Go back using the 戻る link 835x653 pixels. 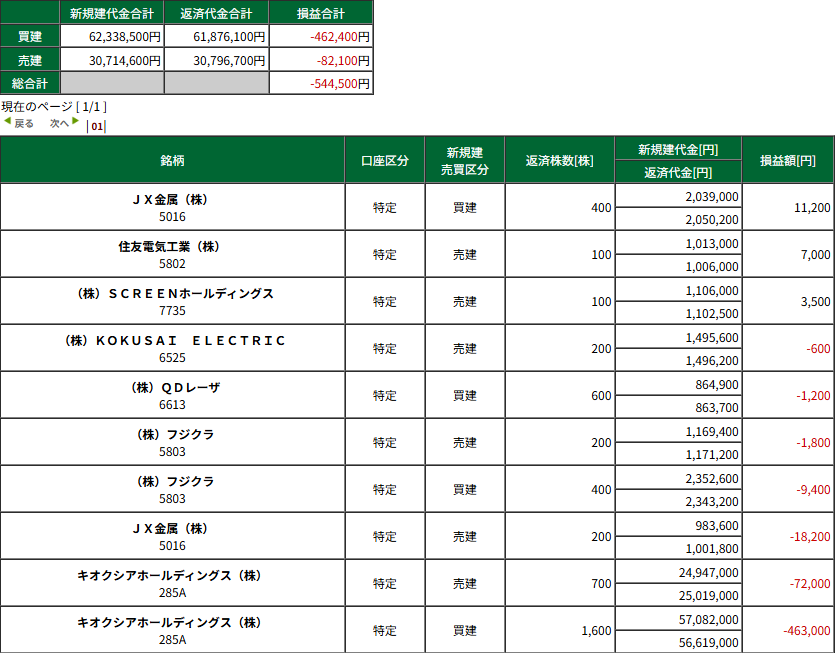click(24, 123)
